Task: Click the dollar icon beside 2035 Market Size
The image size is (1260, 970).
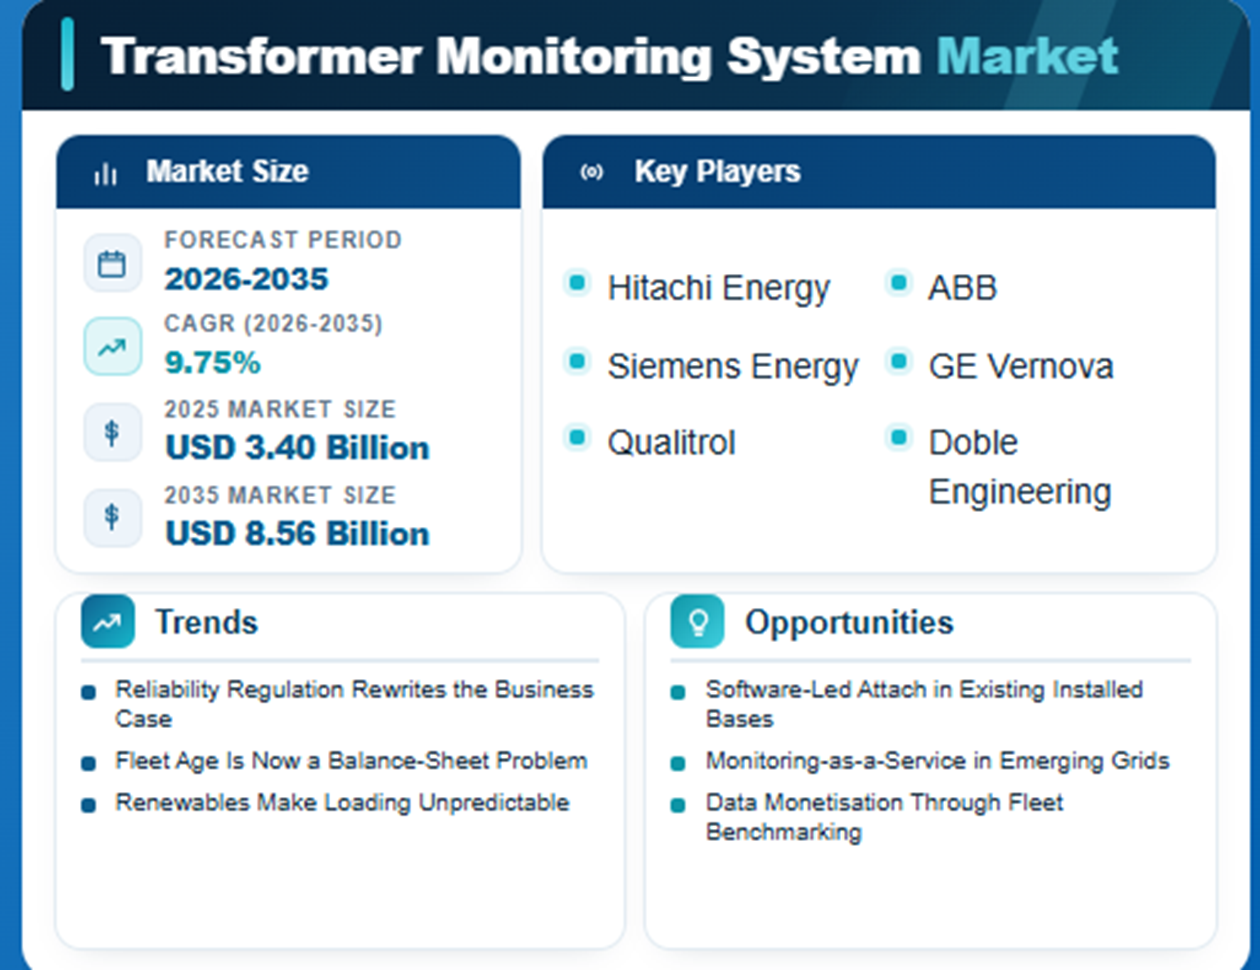Action: [x=112, y=517]
